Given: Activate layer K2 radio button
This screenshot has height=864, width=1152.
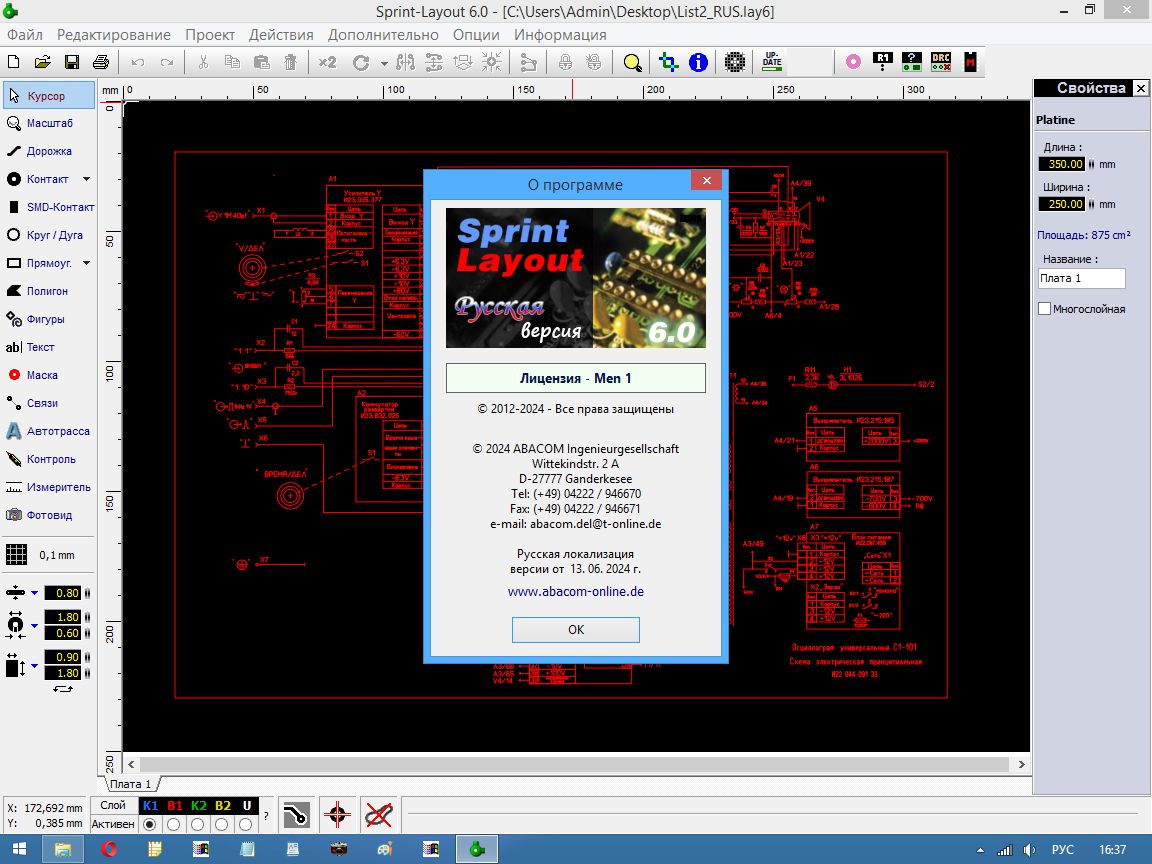Looking at the screenshot, I should point(198,824).
